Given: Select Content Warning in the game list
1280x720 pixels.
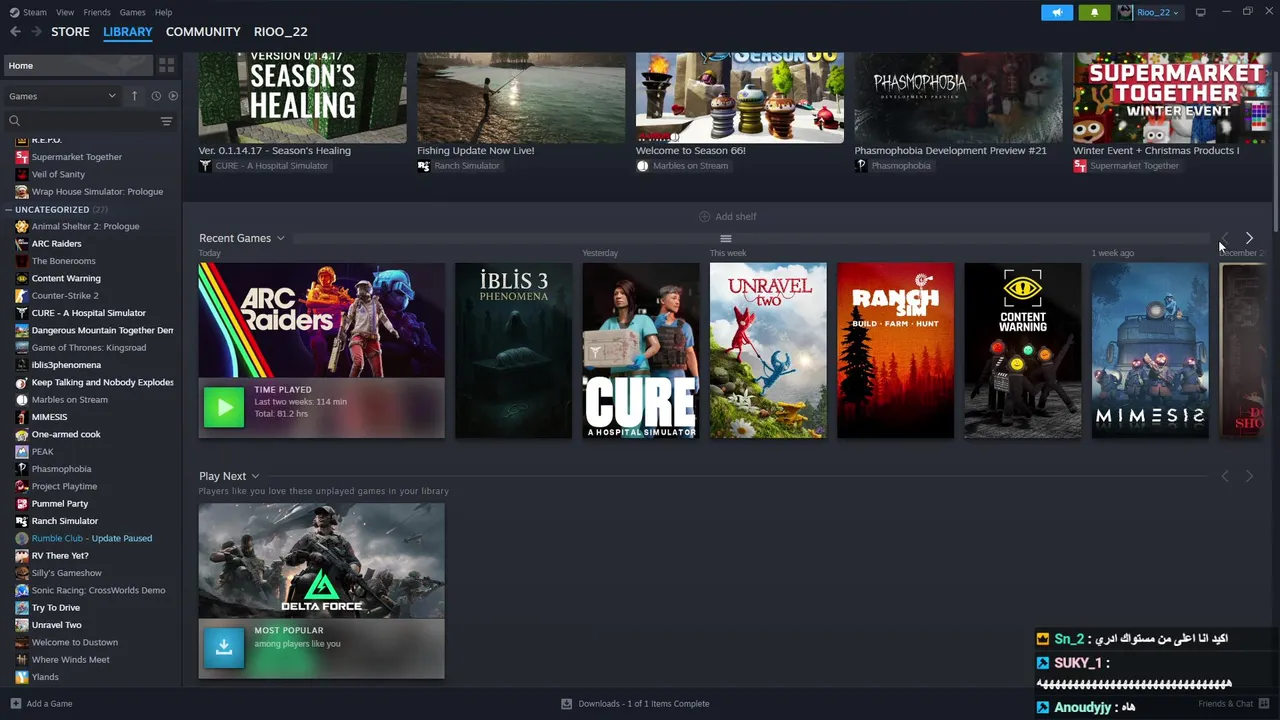Looking at the screenshot, I should click(x=66, y=278).
